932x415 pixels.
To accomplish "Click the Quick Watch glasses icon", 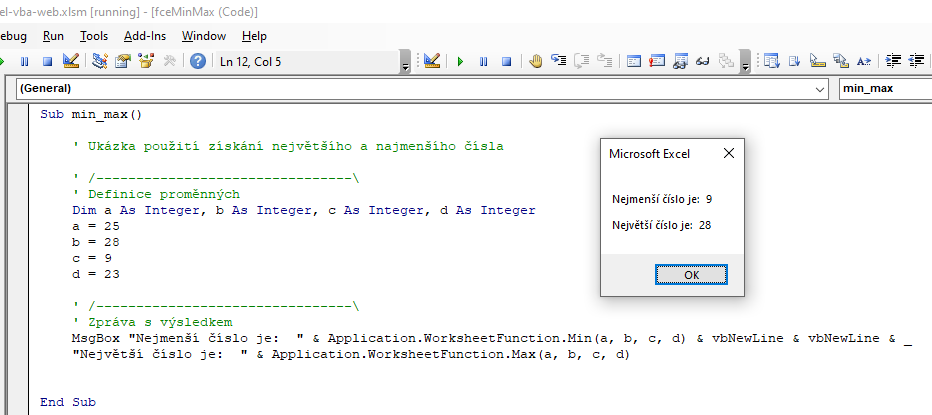I will coord(703,61).
